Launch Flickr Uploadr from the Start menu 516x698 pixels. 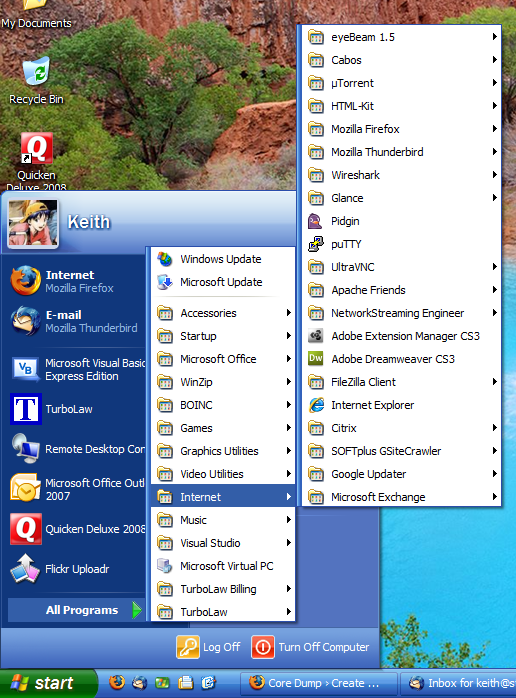click(x=74, y=569)
